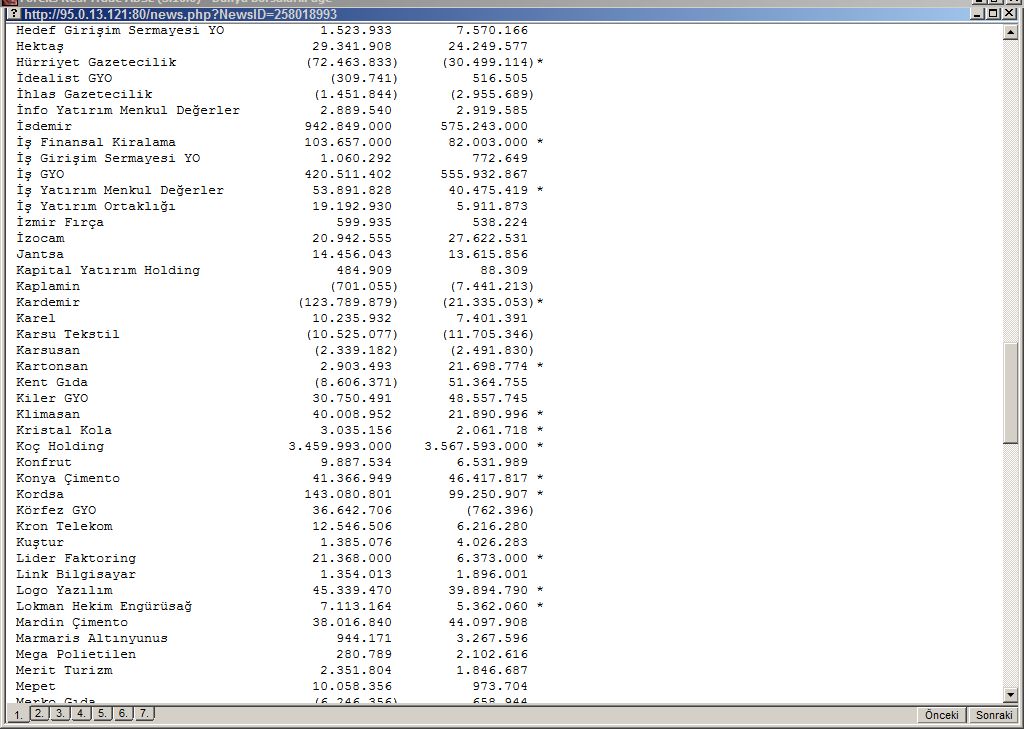Image resolution: width=1024 pixels, height=729 pixels.
Task: Click the İhlas Gazetecilik row label
Action: (84, 94)
